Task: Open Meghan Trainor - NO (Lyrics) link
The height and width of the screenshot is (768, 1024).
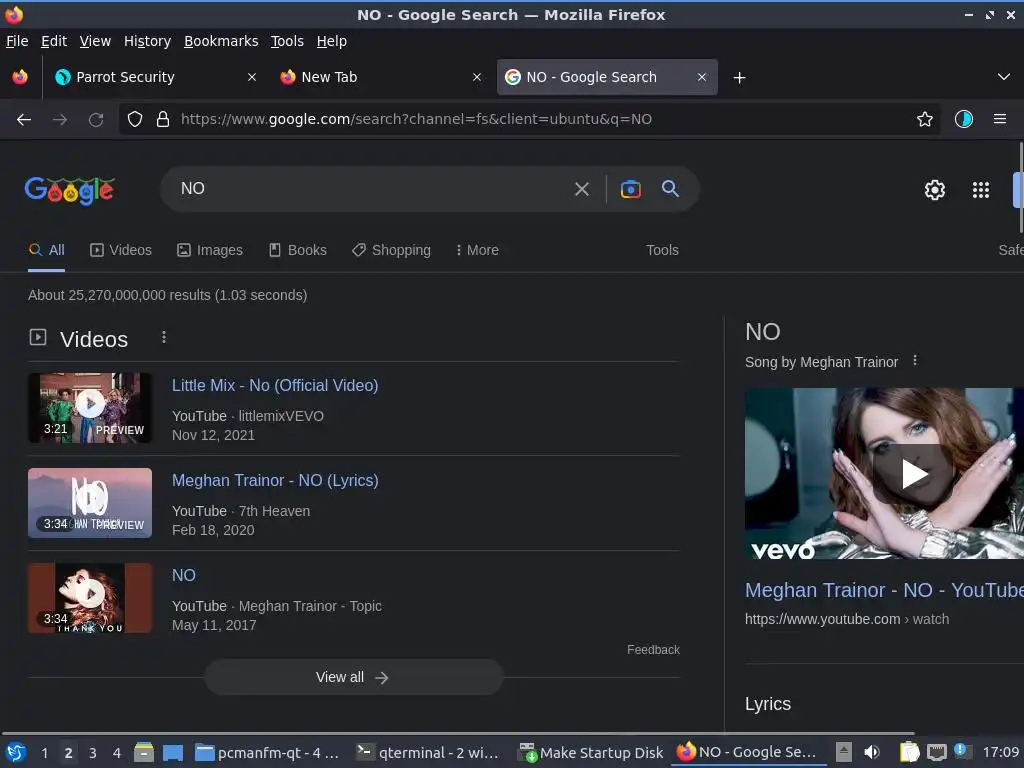Action: pos(275,480)
